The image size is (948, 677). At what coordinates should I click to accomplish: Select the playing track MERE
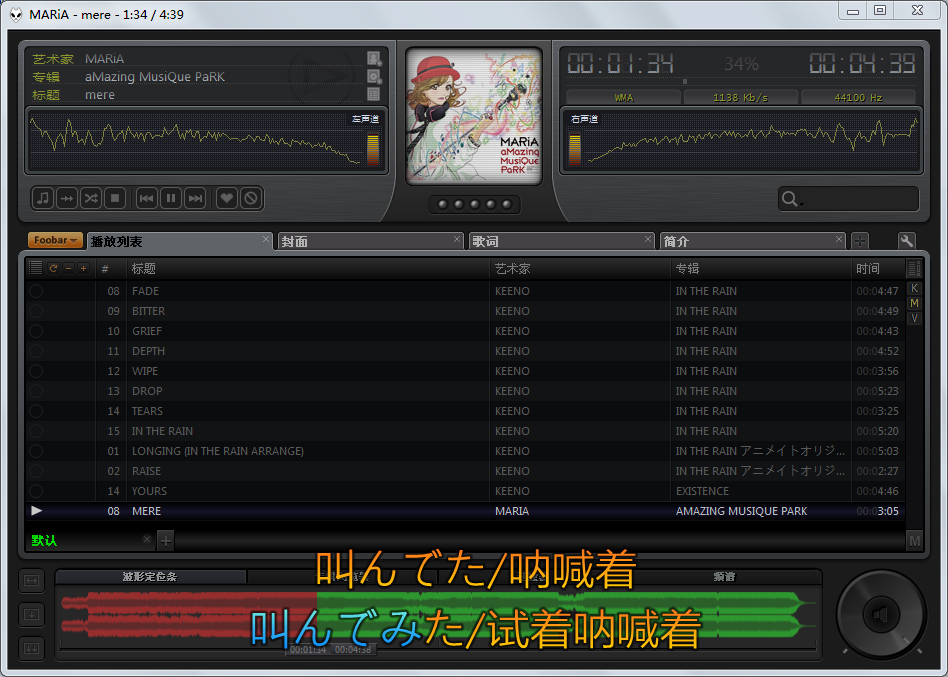[x=466, y=511]
